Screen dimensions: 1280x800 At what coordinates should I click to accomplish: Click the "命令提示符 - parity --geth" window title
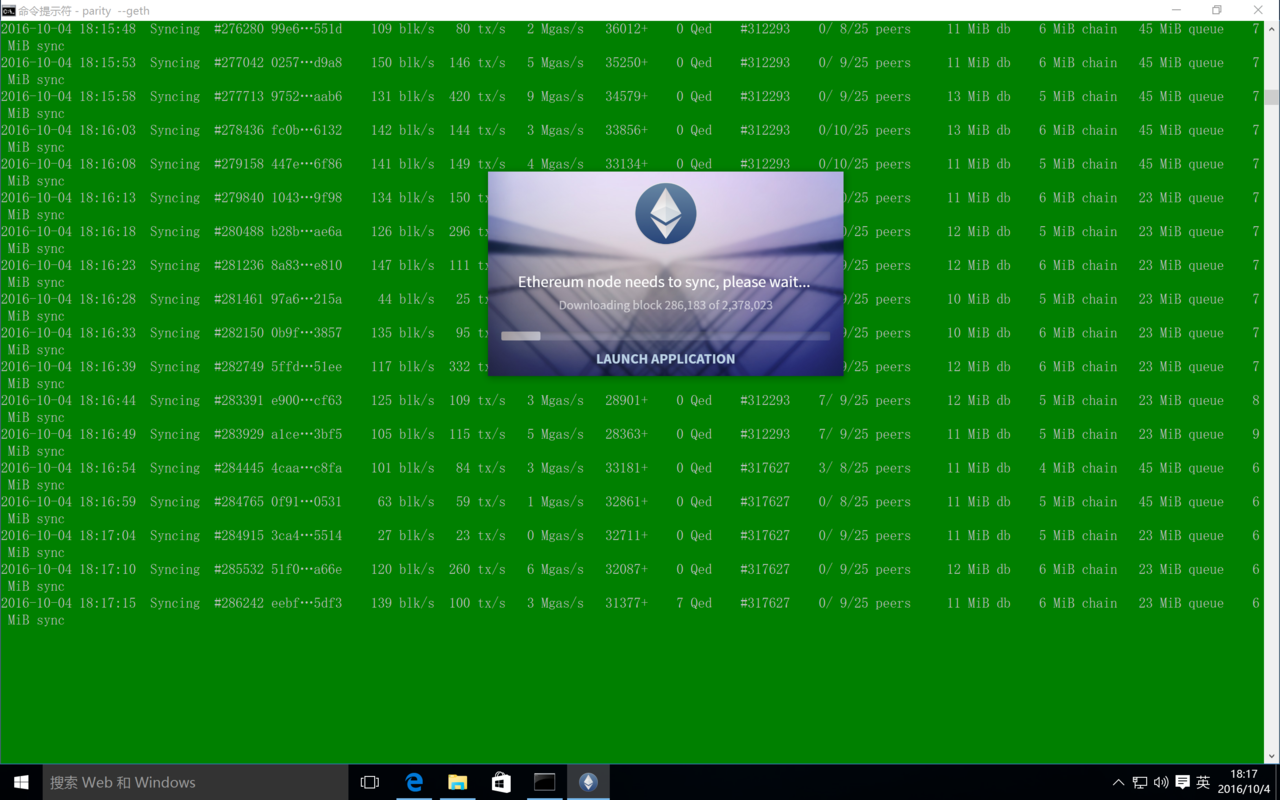pos(84,11)
